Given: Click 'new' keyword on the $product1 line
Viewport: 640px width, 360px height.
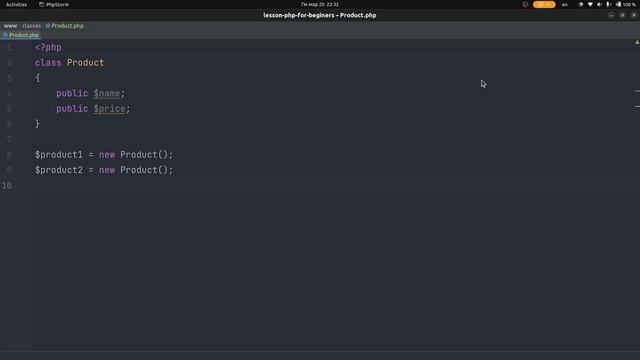Looking at the screenshot, I should click(107, 155).
